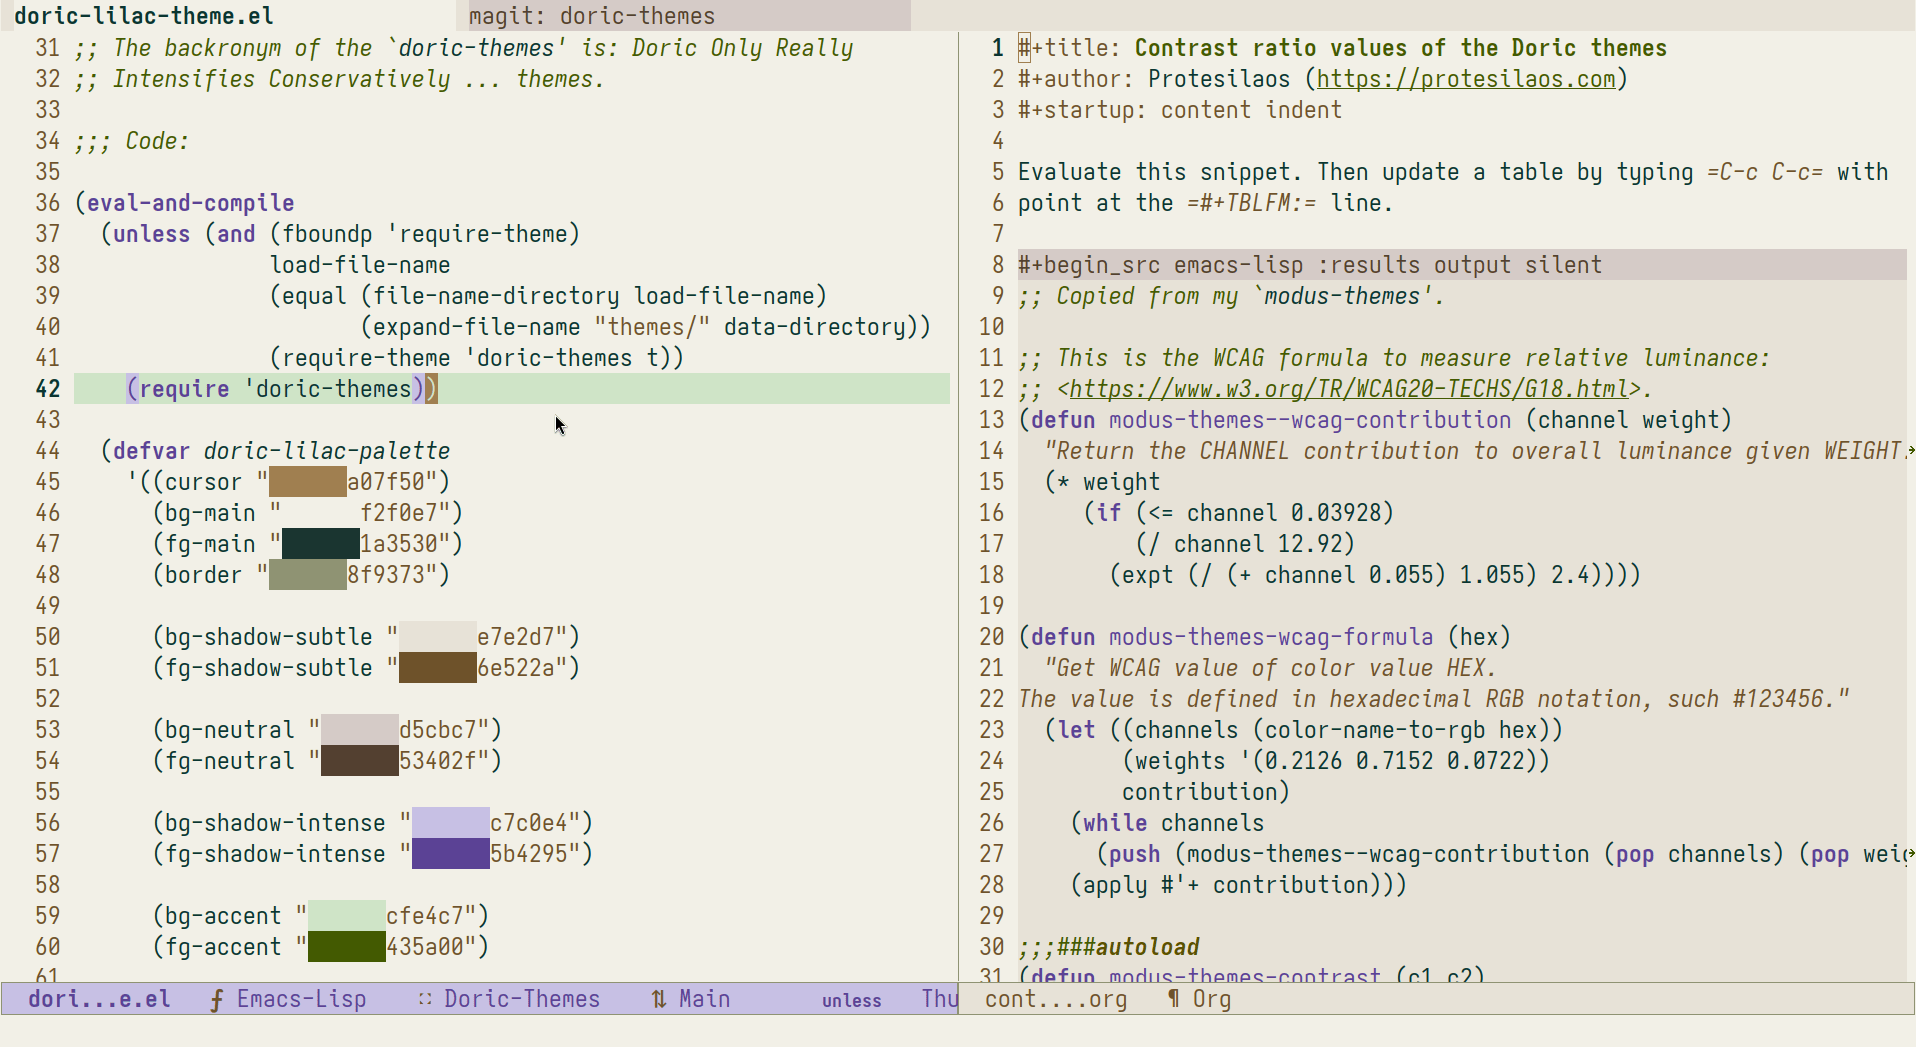Click the '(while channels' line
Image resolution: width=1916 pixels, height=1047 pixels.
(x=1167, y=823)
